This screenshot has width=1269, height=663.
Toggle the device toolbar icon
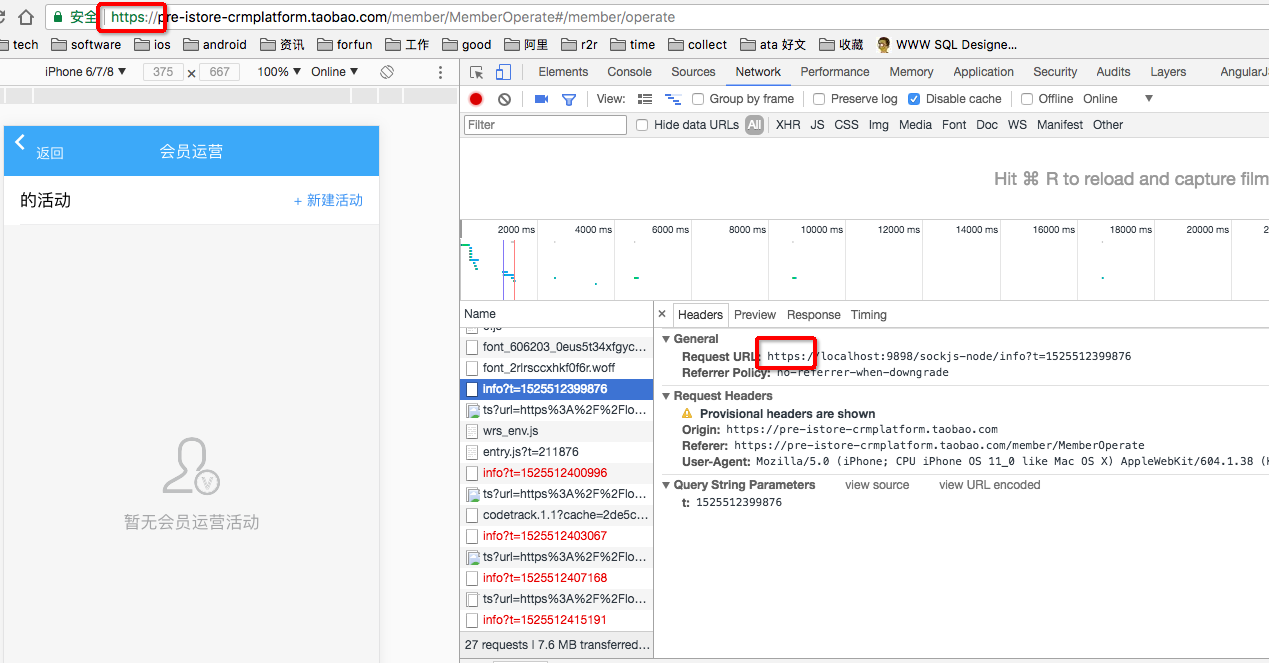coord(503,72)
